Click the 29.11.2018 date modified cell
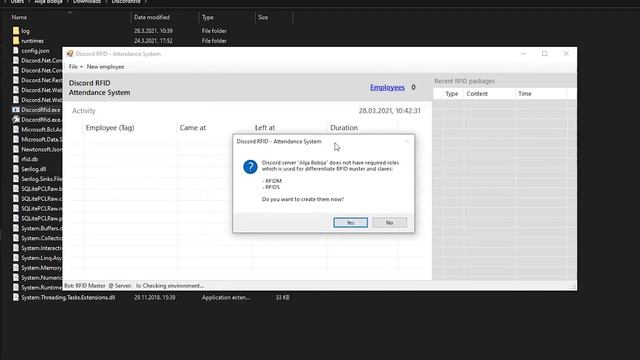The height and width of the screenshot is (360, 640). click(155, 298)
